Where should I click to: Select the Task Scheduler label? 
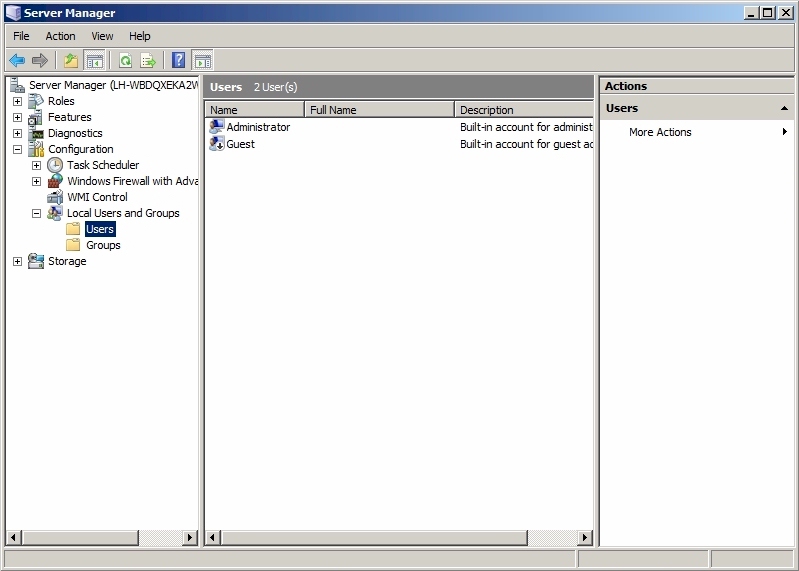pos(103,165)
